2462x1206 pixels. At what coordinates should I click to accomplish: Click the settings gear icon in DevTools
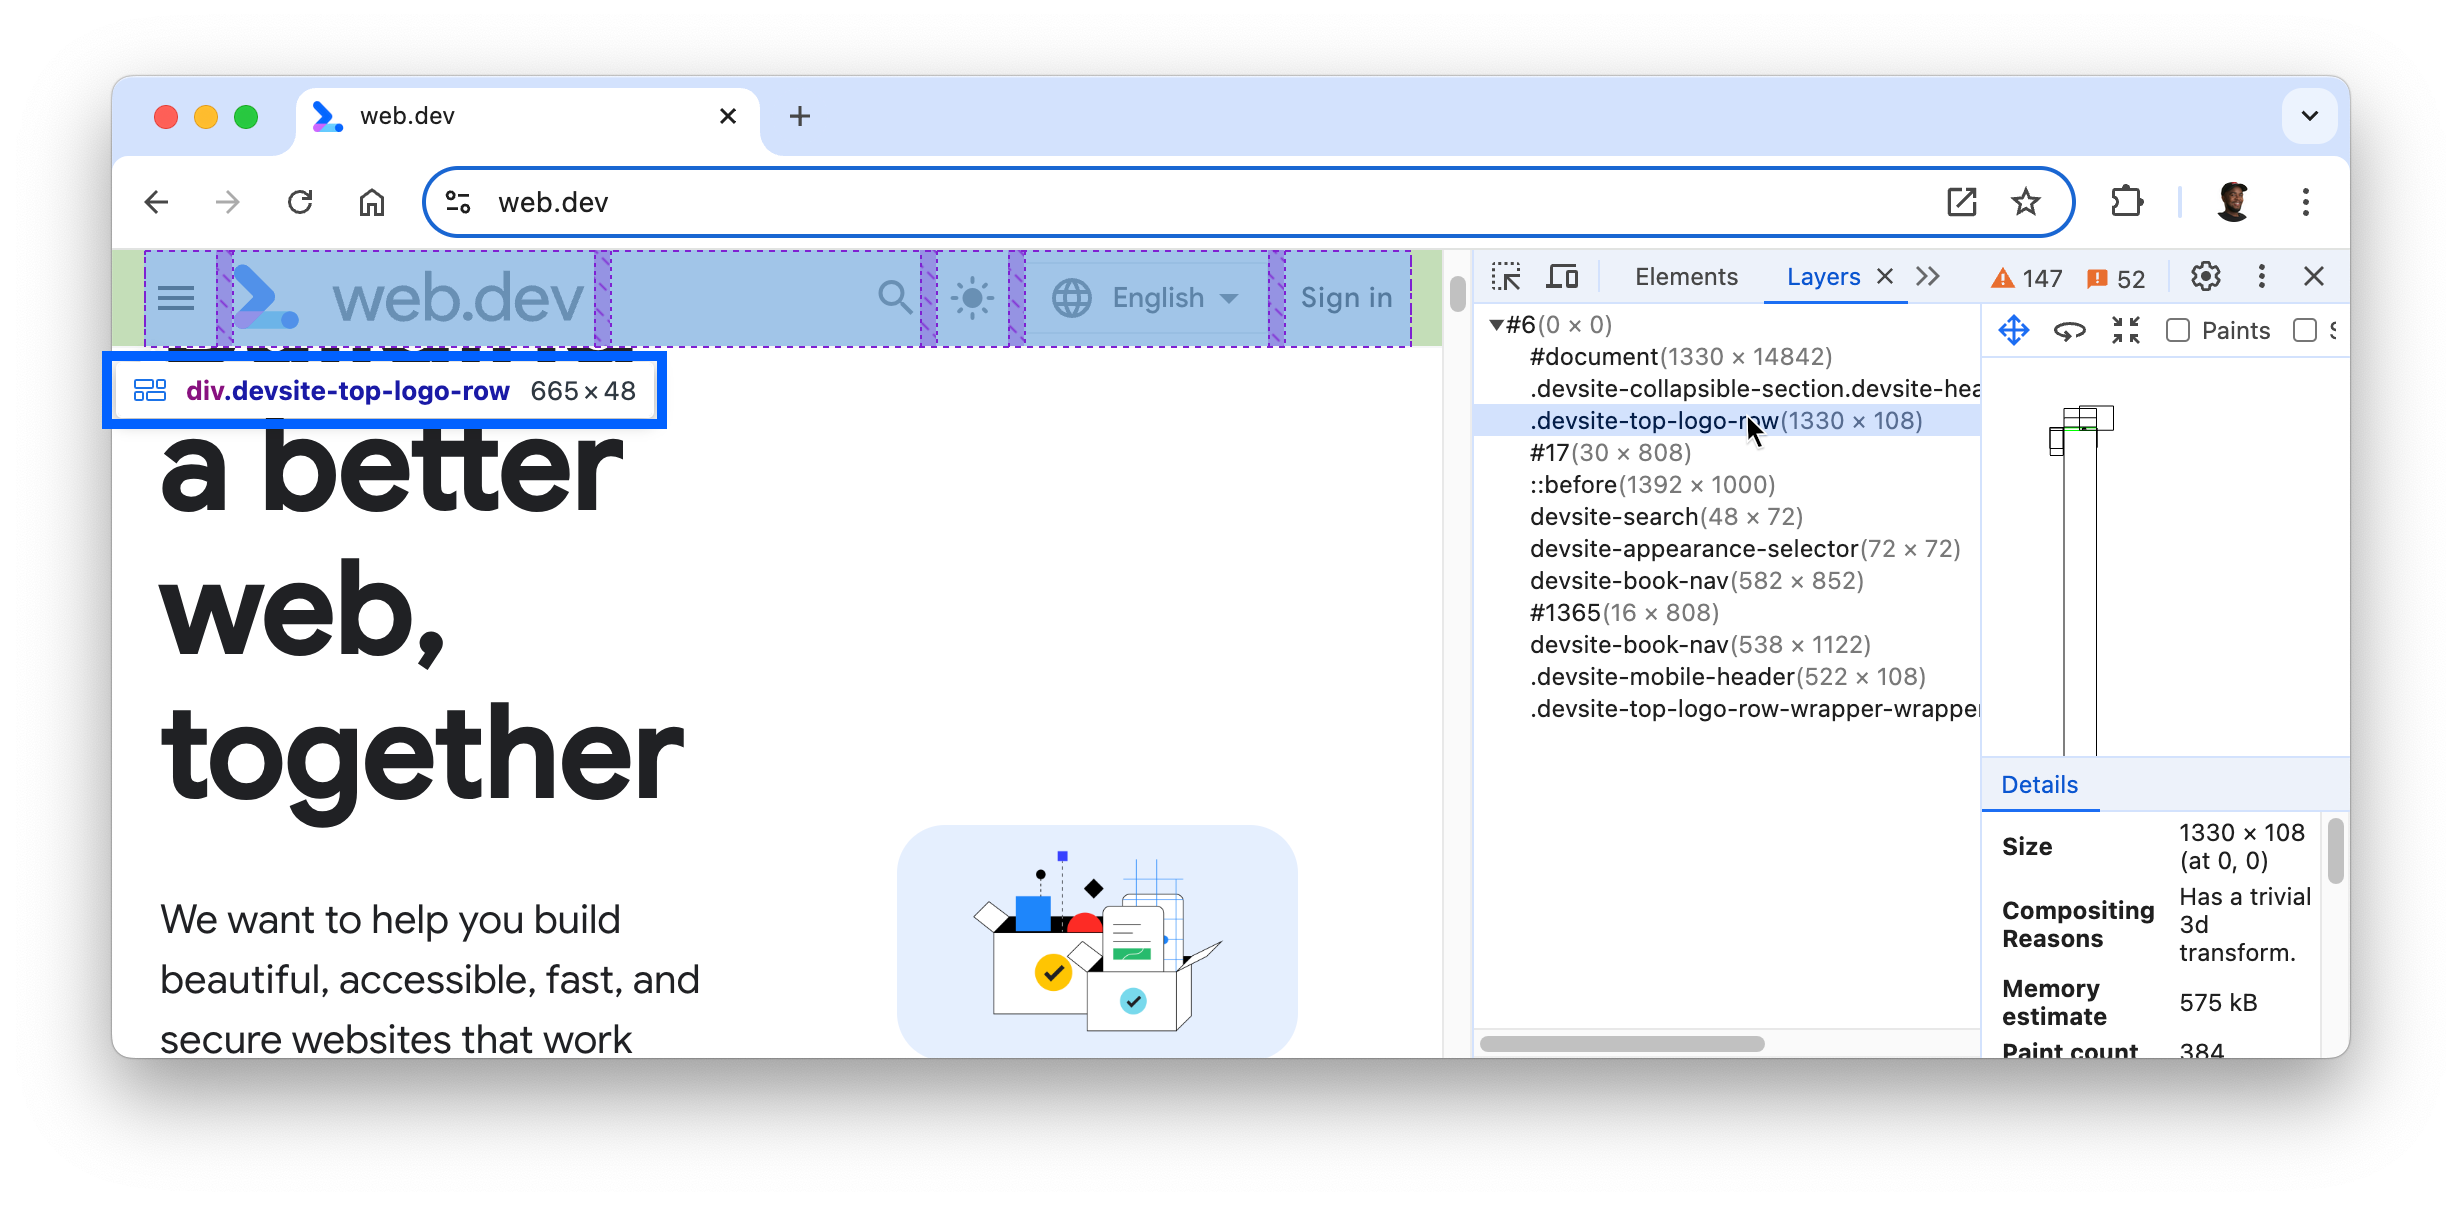[x=2206, y=276]
